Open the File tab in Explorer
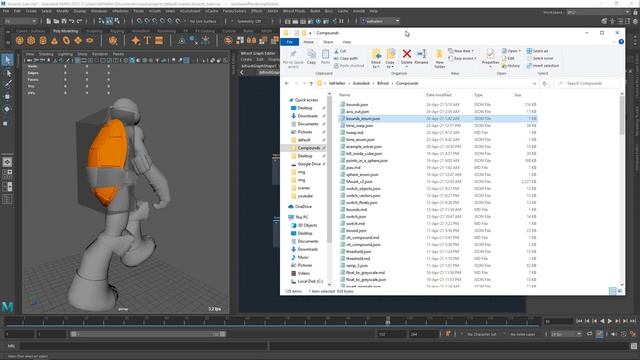640x360 pixels. click(x=290, y=42)
